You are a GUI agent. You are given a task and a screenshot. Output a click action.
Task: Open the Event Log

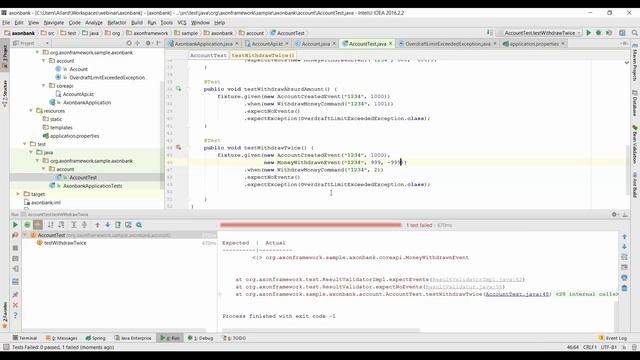point(613,338)
